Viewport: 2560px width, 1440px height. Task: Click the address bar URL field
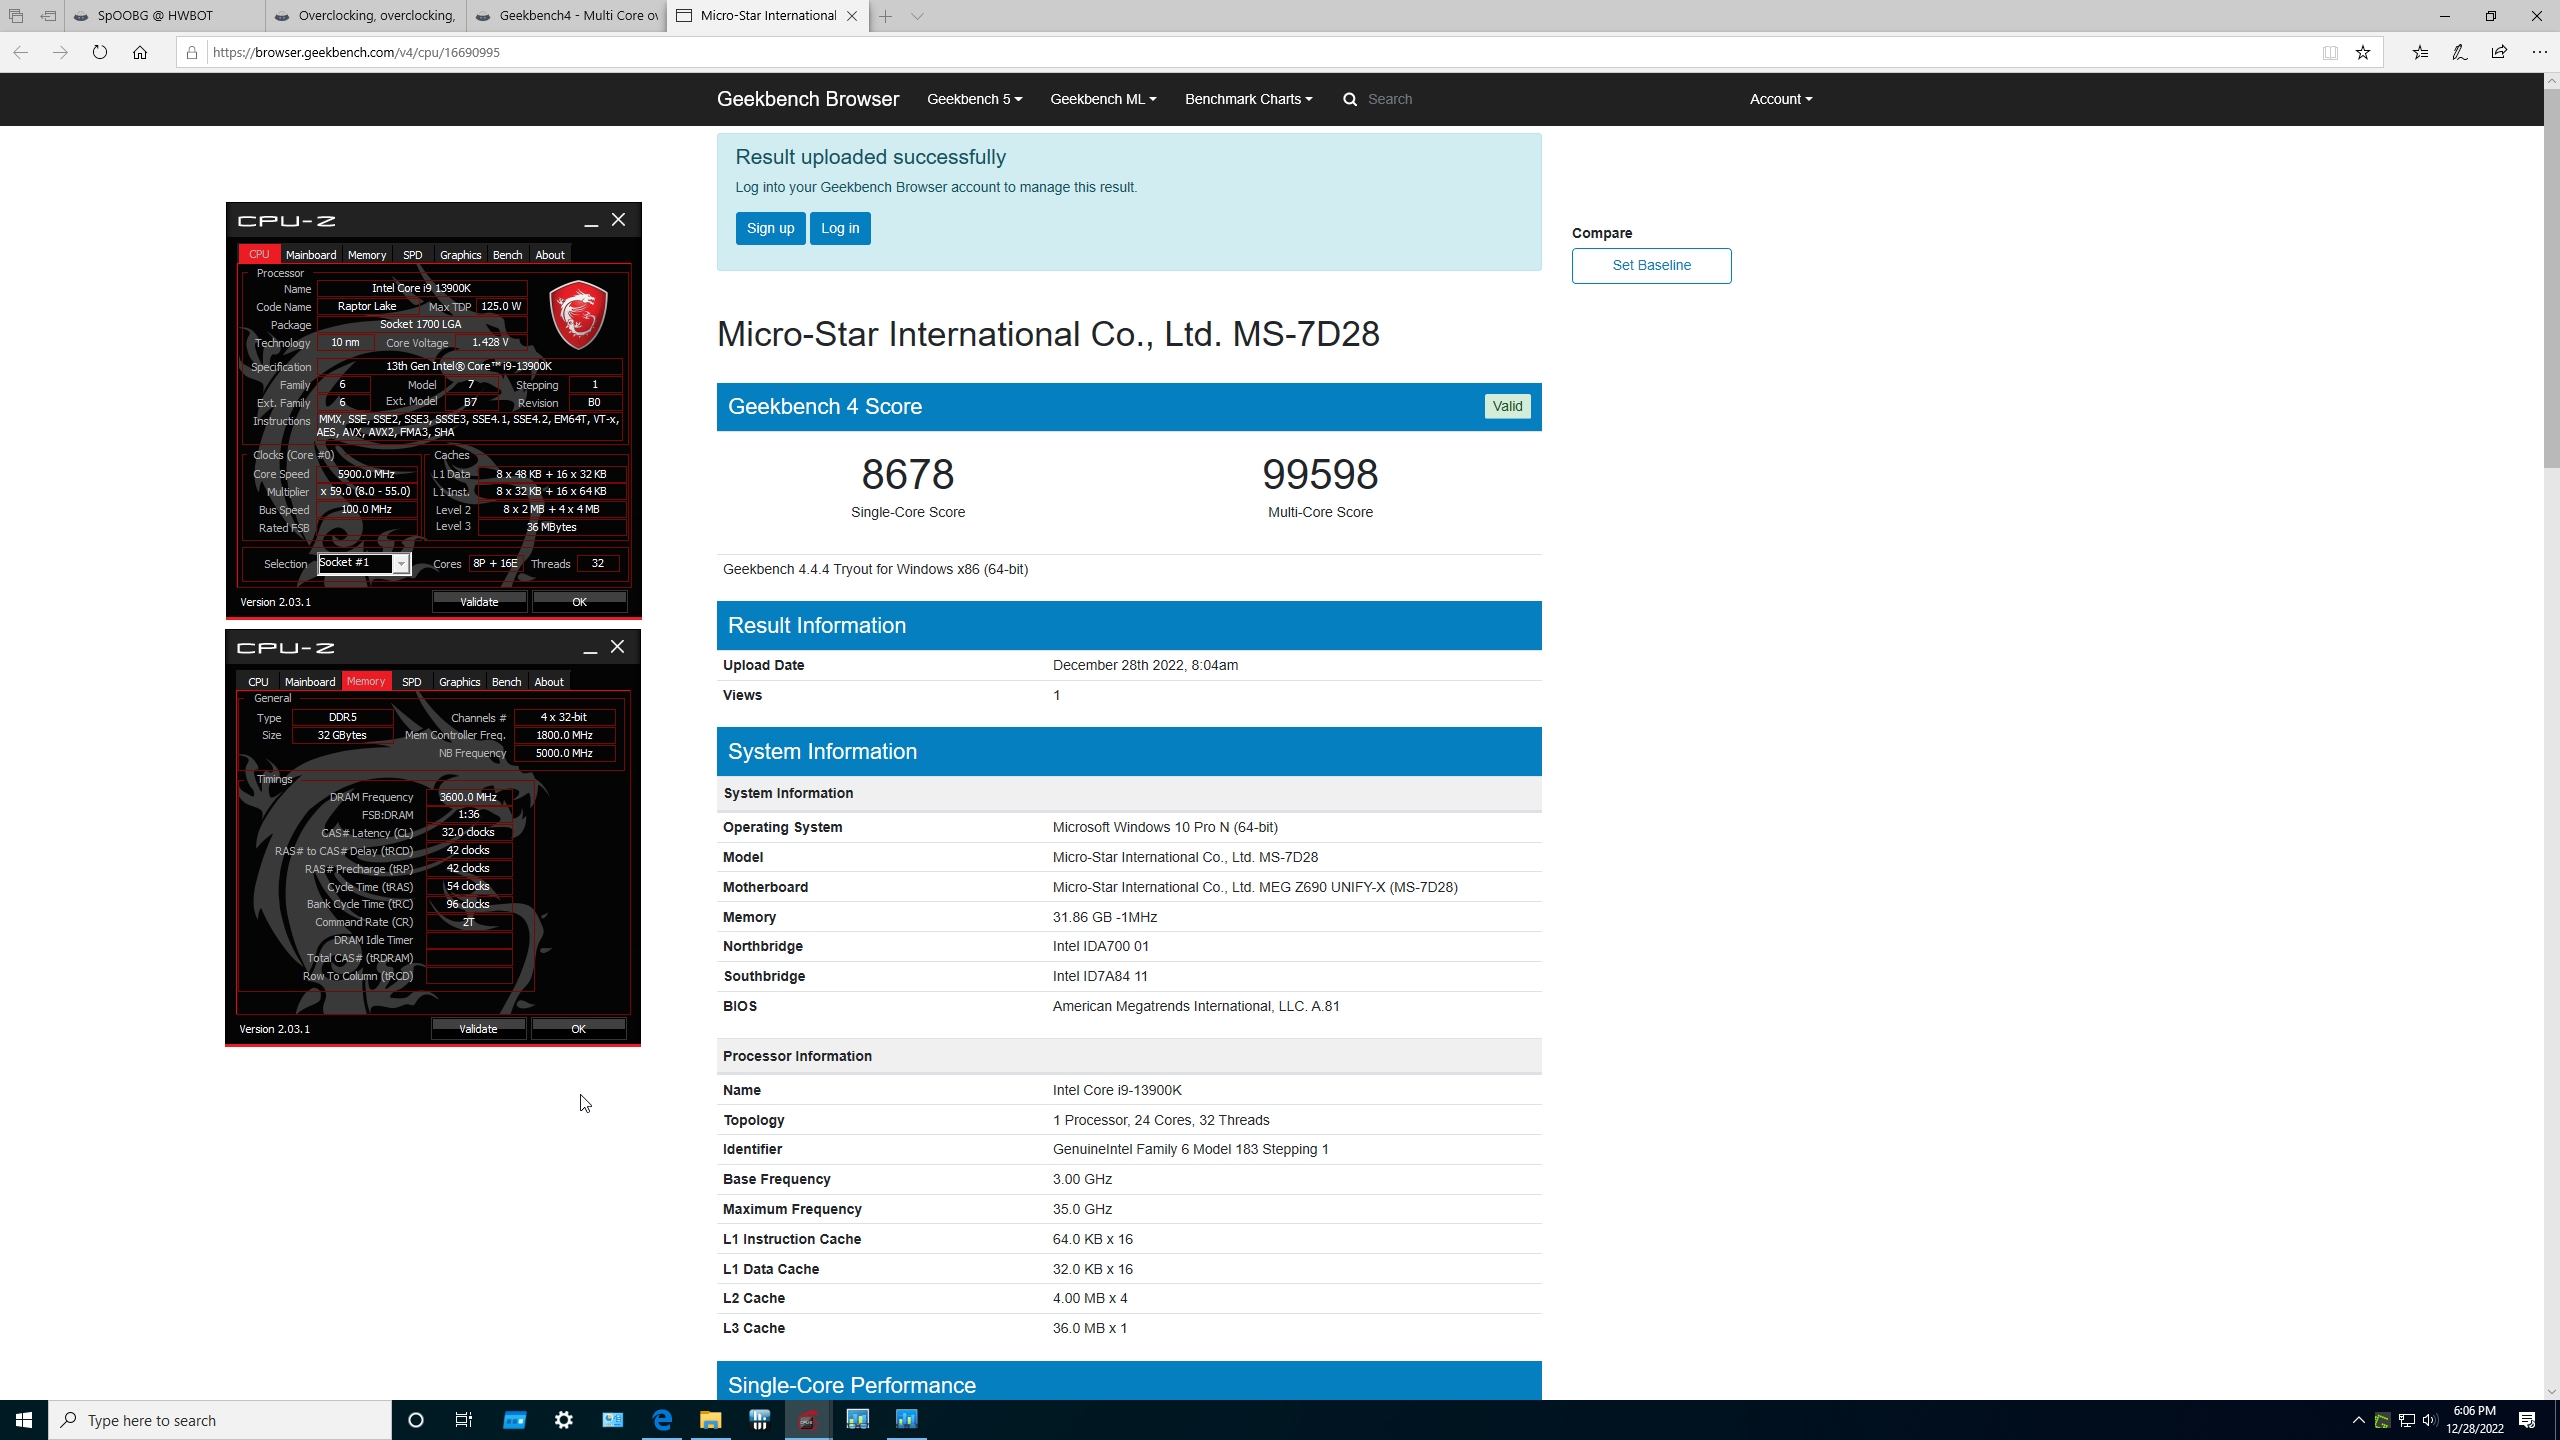(1260, 52)
